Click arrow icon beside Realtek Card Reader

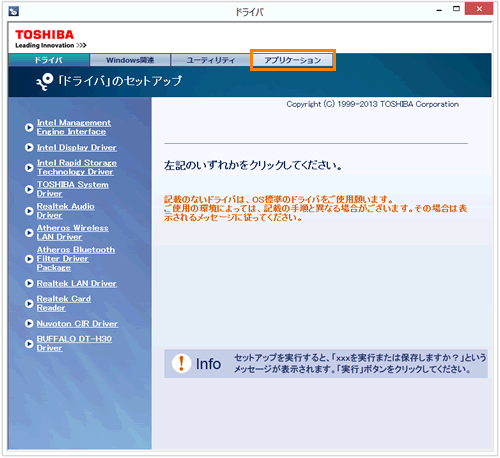click(x=29, y=303)
